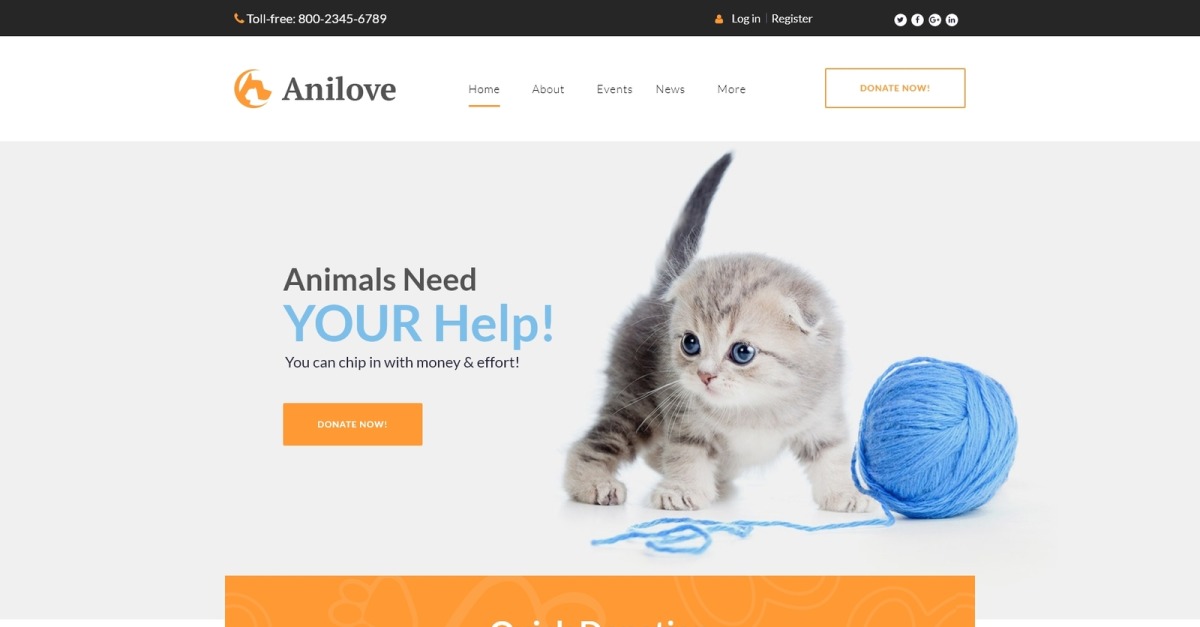Select the Home menu item
The width and height of the screenshot is (1200, 627).
click(x=484, y=89)
